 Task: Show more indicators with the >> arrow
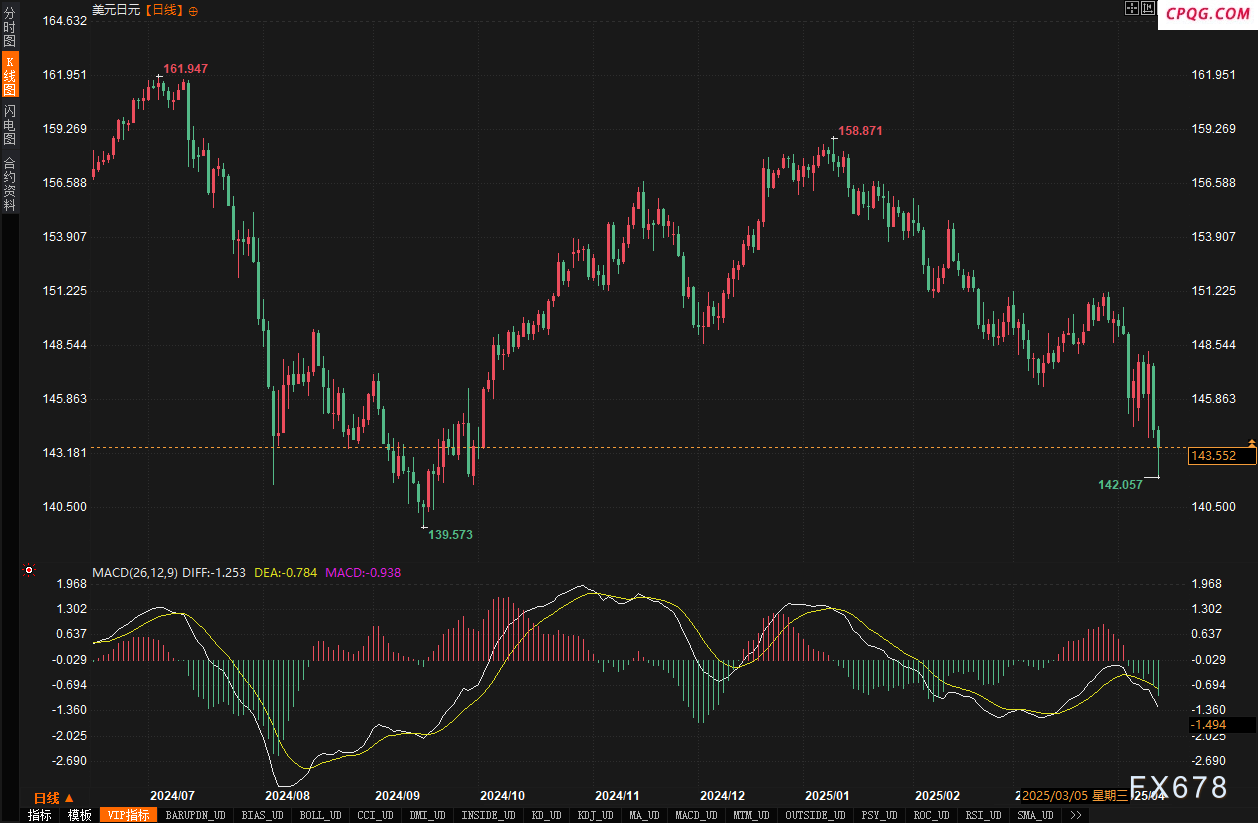pyautogui.click(x=1075, y=815)
